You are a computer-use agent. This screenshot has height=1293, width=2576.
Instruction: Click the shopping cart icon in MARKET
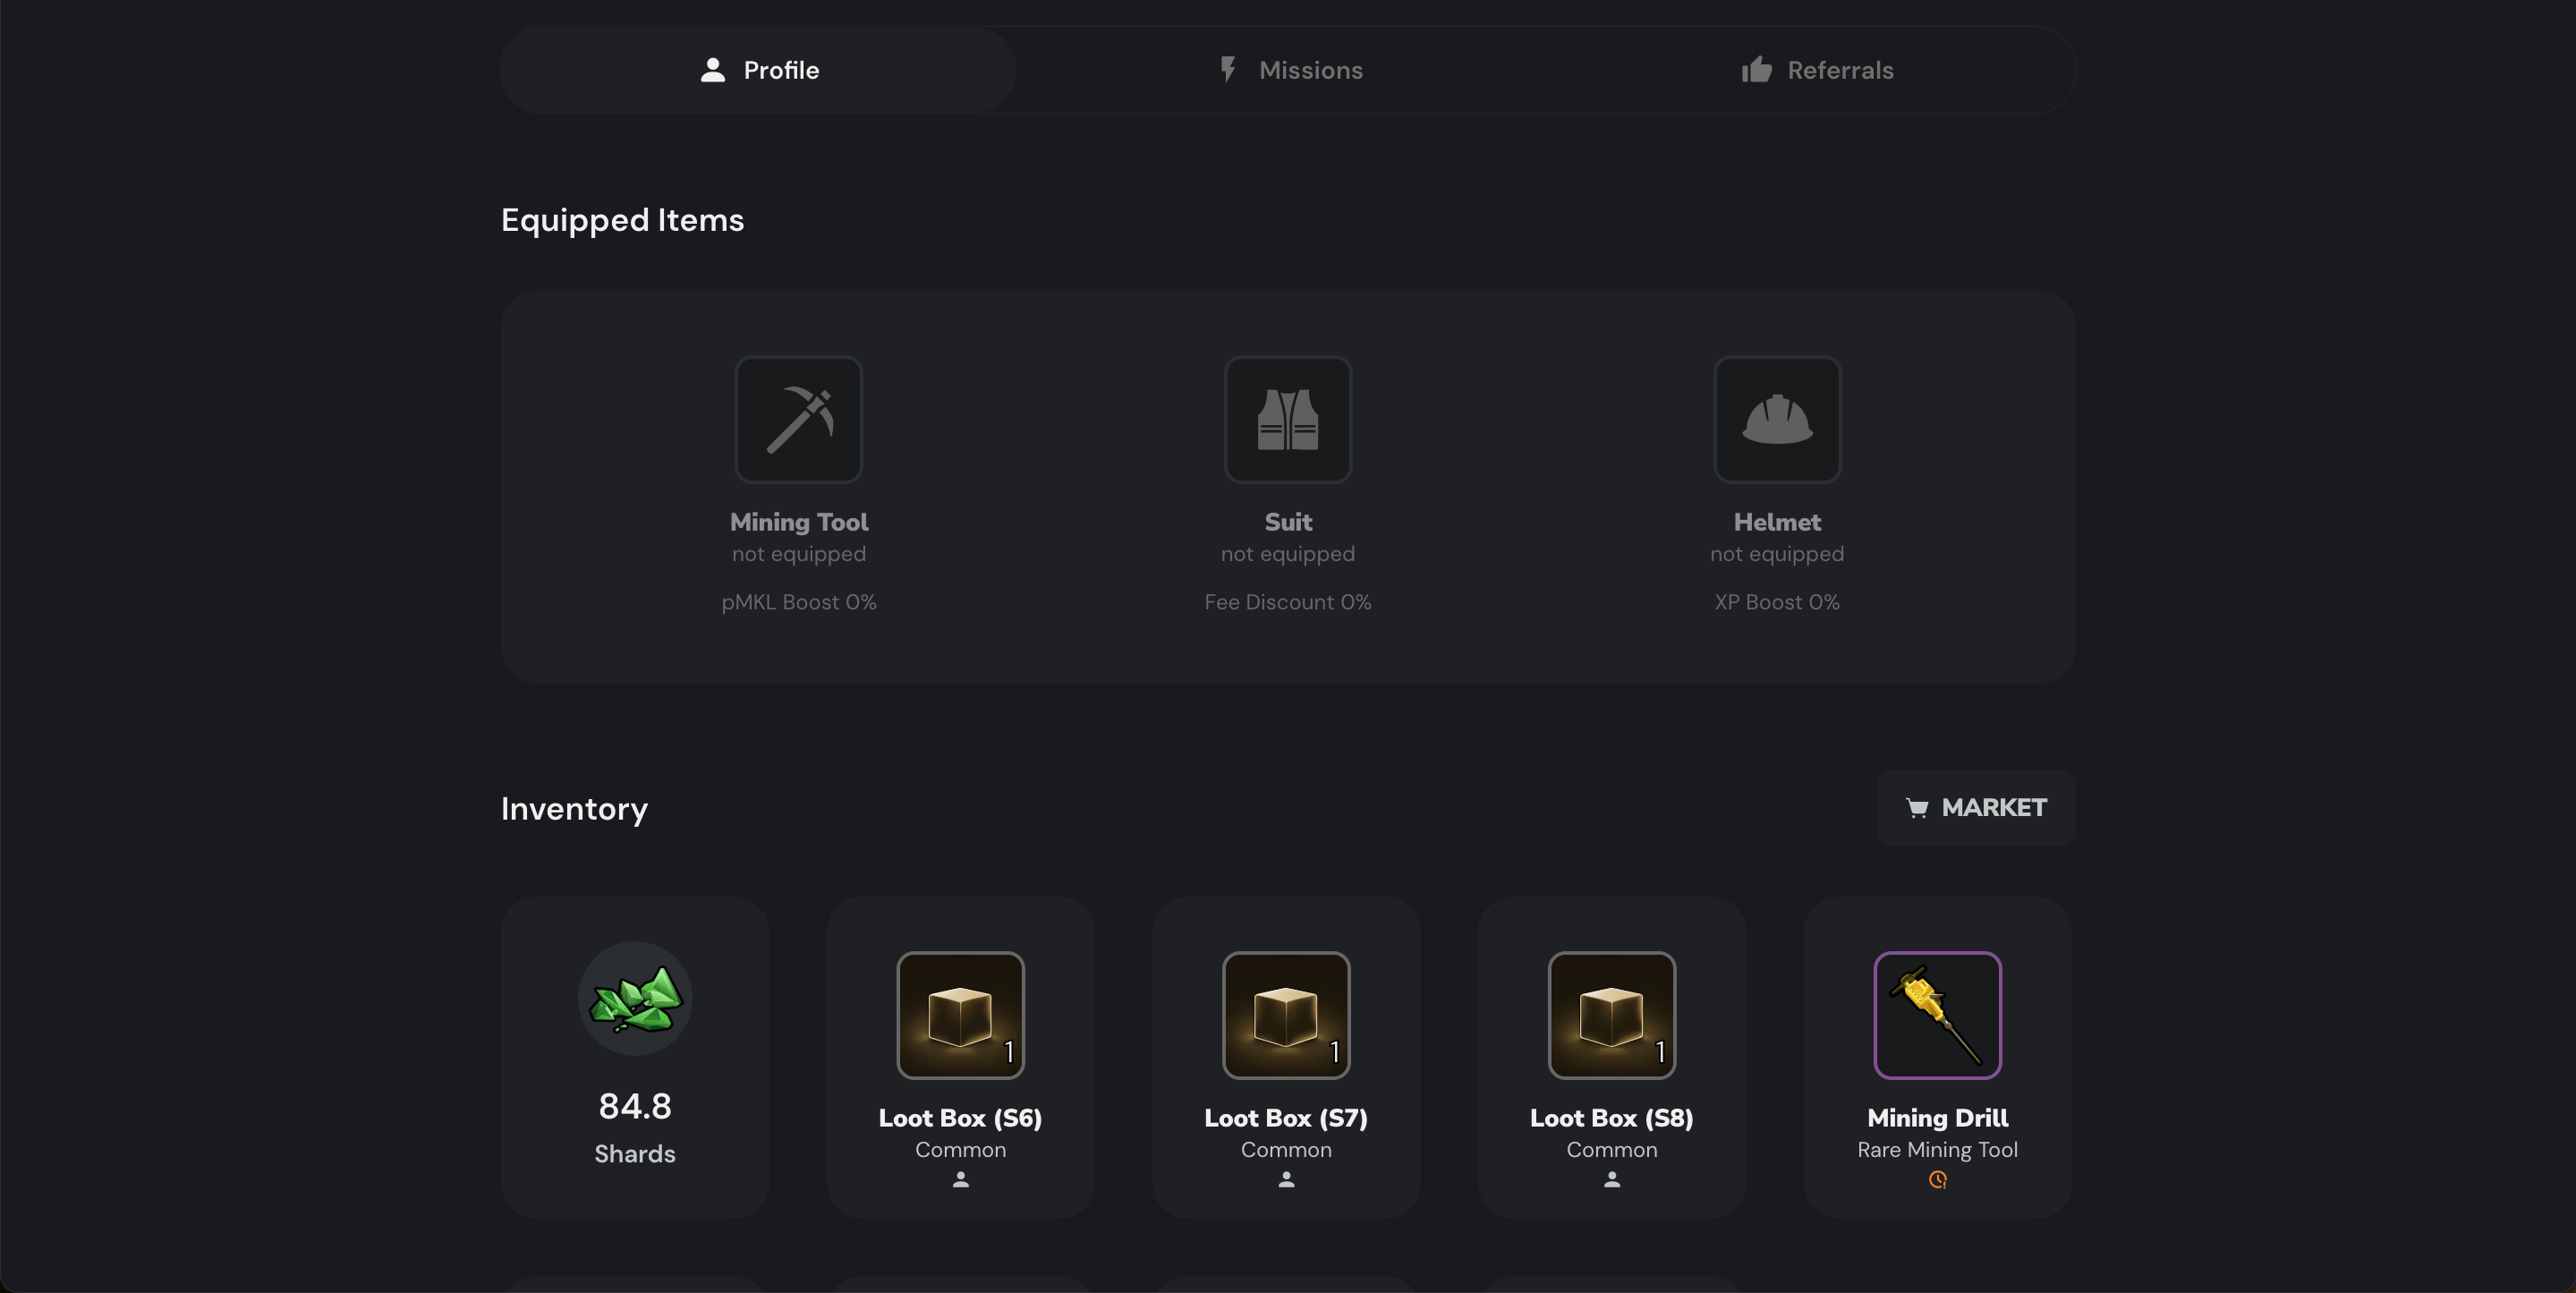pyautogui.click(x=1916, y=808)
